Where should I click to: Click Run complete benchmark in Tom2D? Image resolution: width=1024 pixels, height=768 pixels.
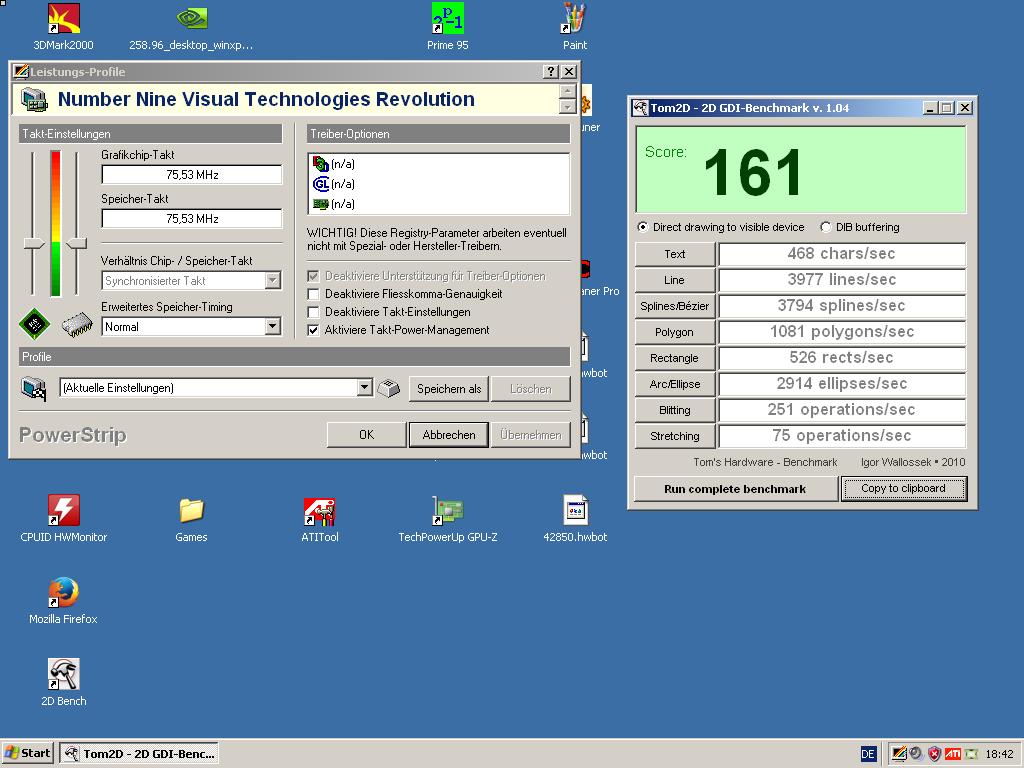(x=735, y=489)
